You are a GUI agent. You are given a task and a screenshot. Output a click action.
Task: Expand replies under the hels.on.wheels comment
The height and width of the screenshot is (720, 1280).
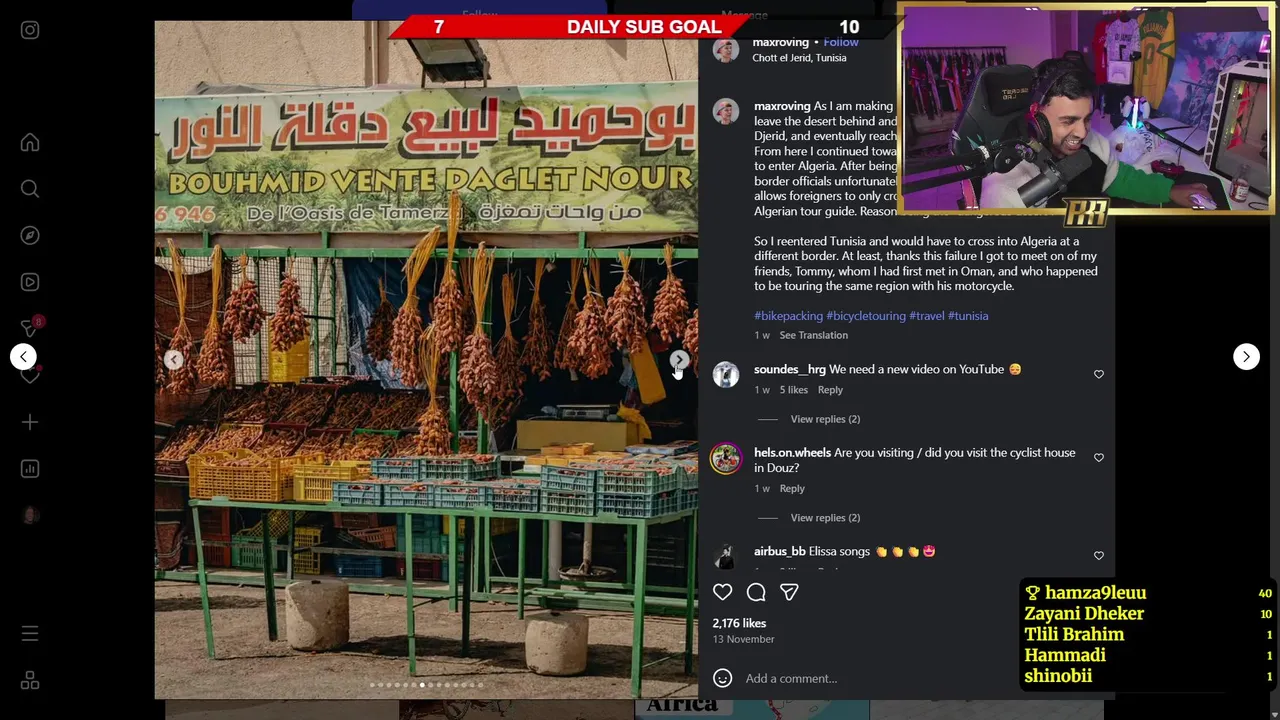click(825, 518)
